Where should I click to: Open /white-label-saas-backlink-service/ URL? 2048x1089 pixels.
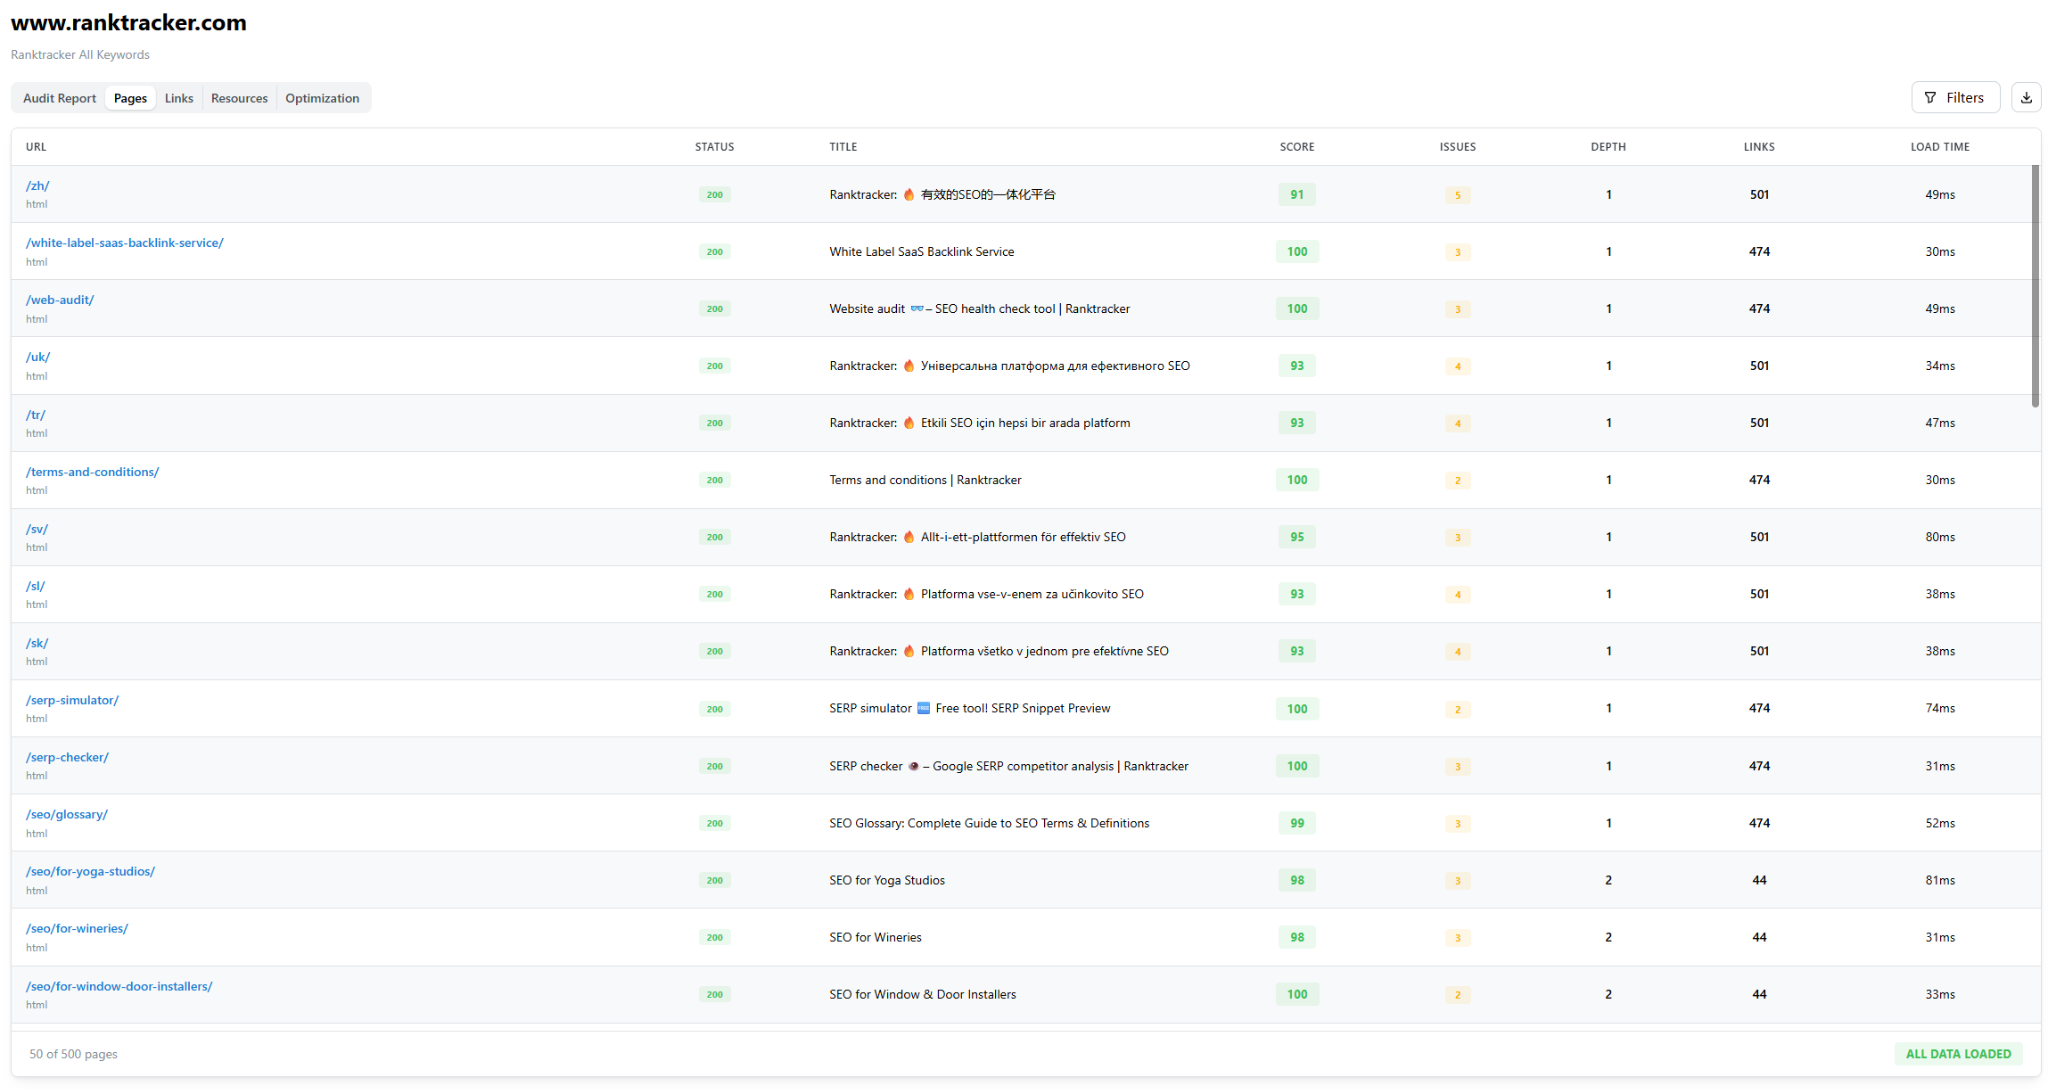(x=125, y=243)
